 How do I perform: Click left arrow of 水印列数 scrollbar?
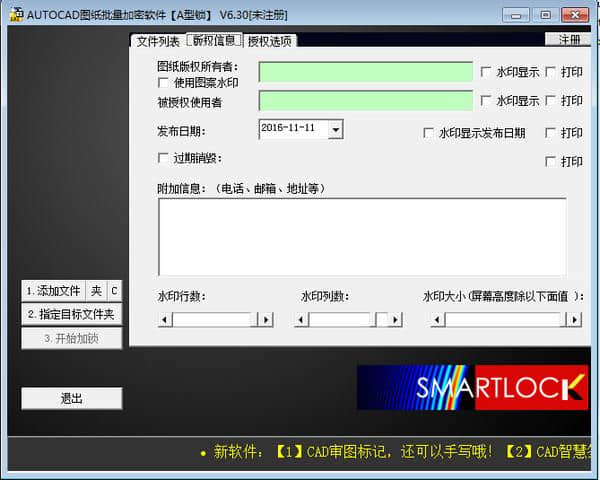[302, 320]
